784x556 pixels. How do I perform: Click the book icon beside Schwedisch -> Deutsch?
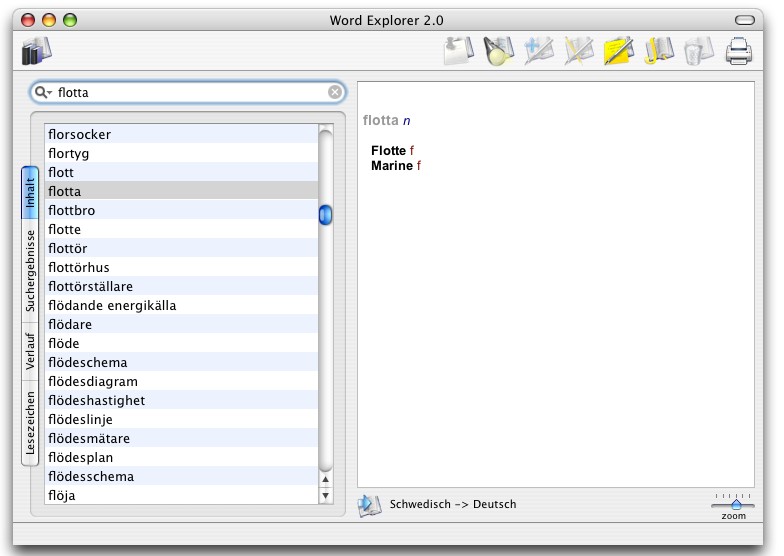pos(370,504)
